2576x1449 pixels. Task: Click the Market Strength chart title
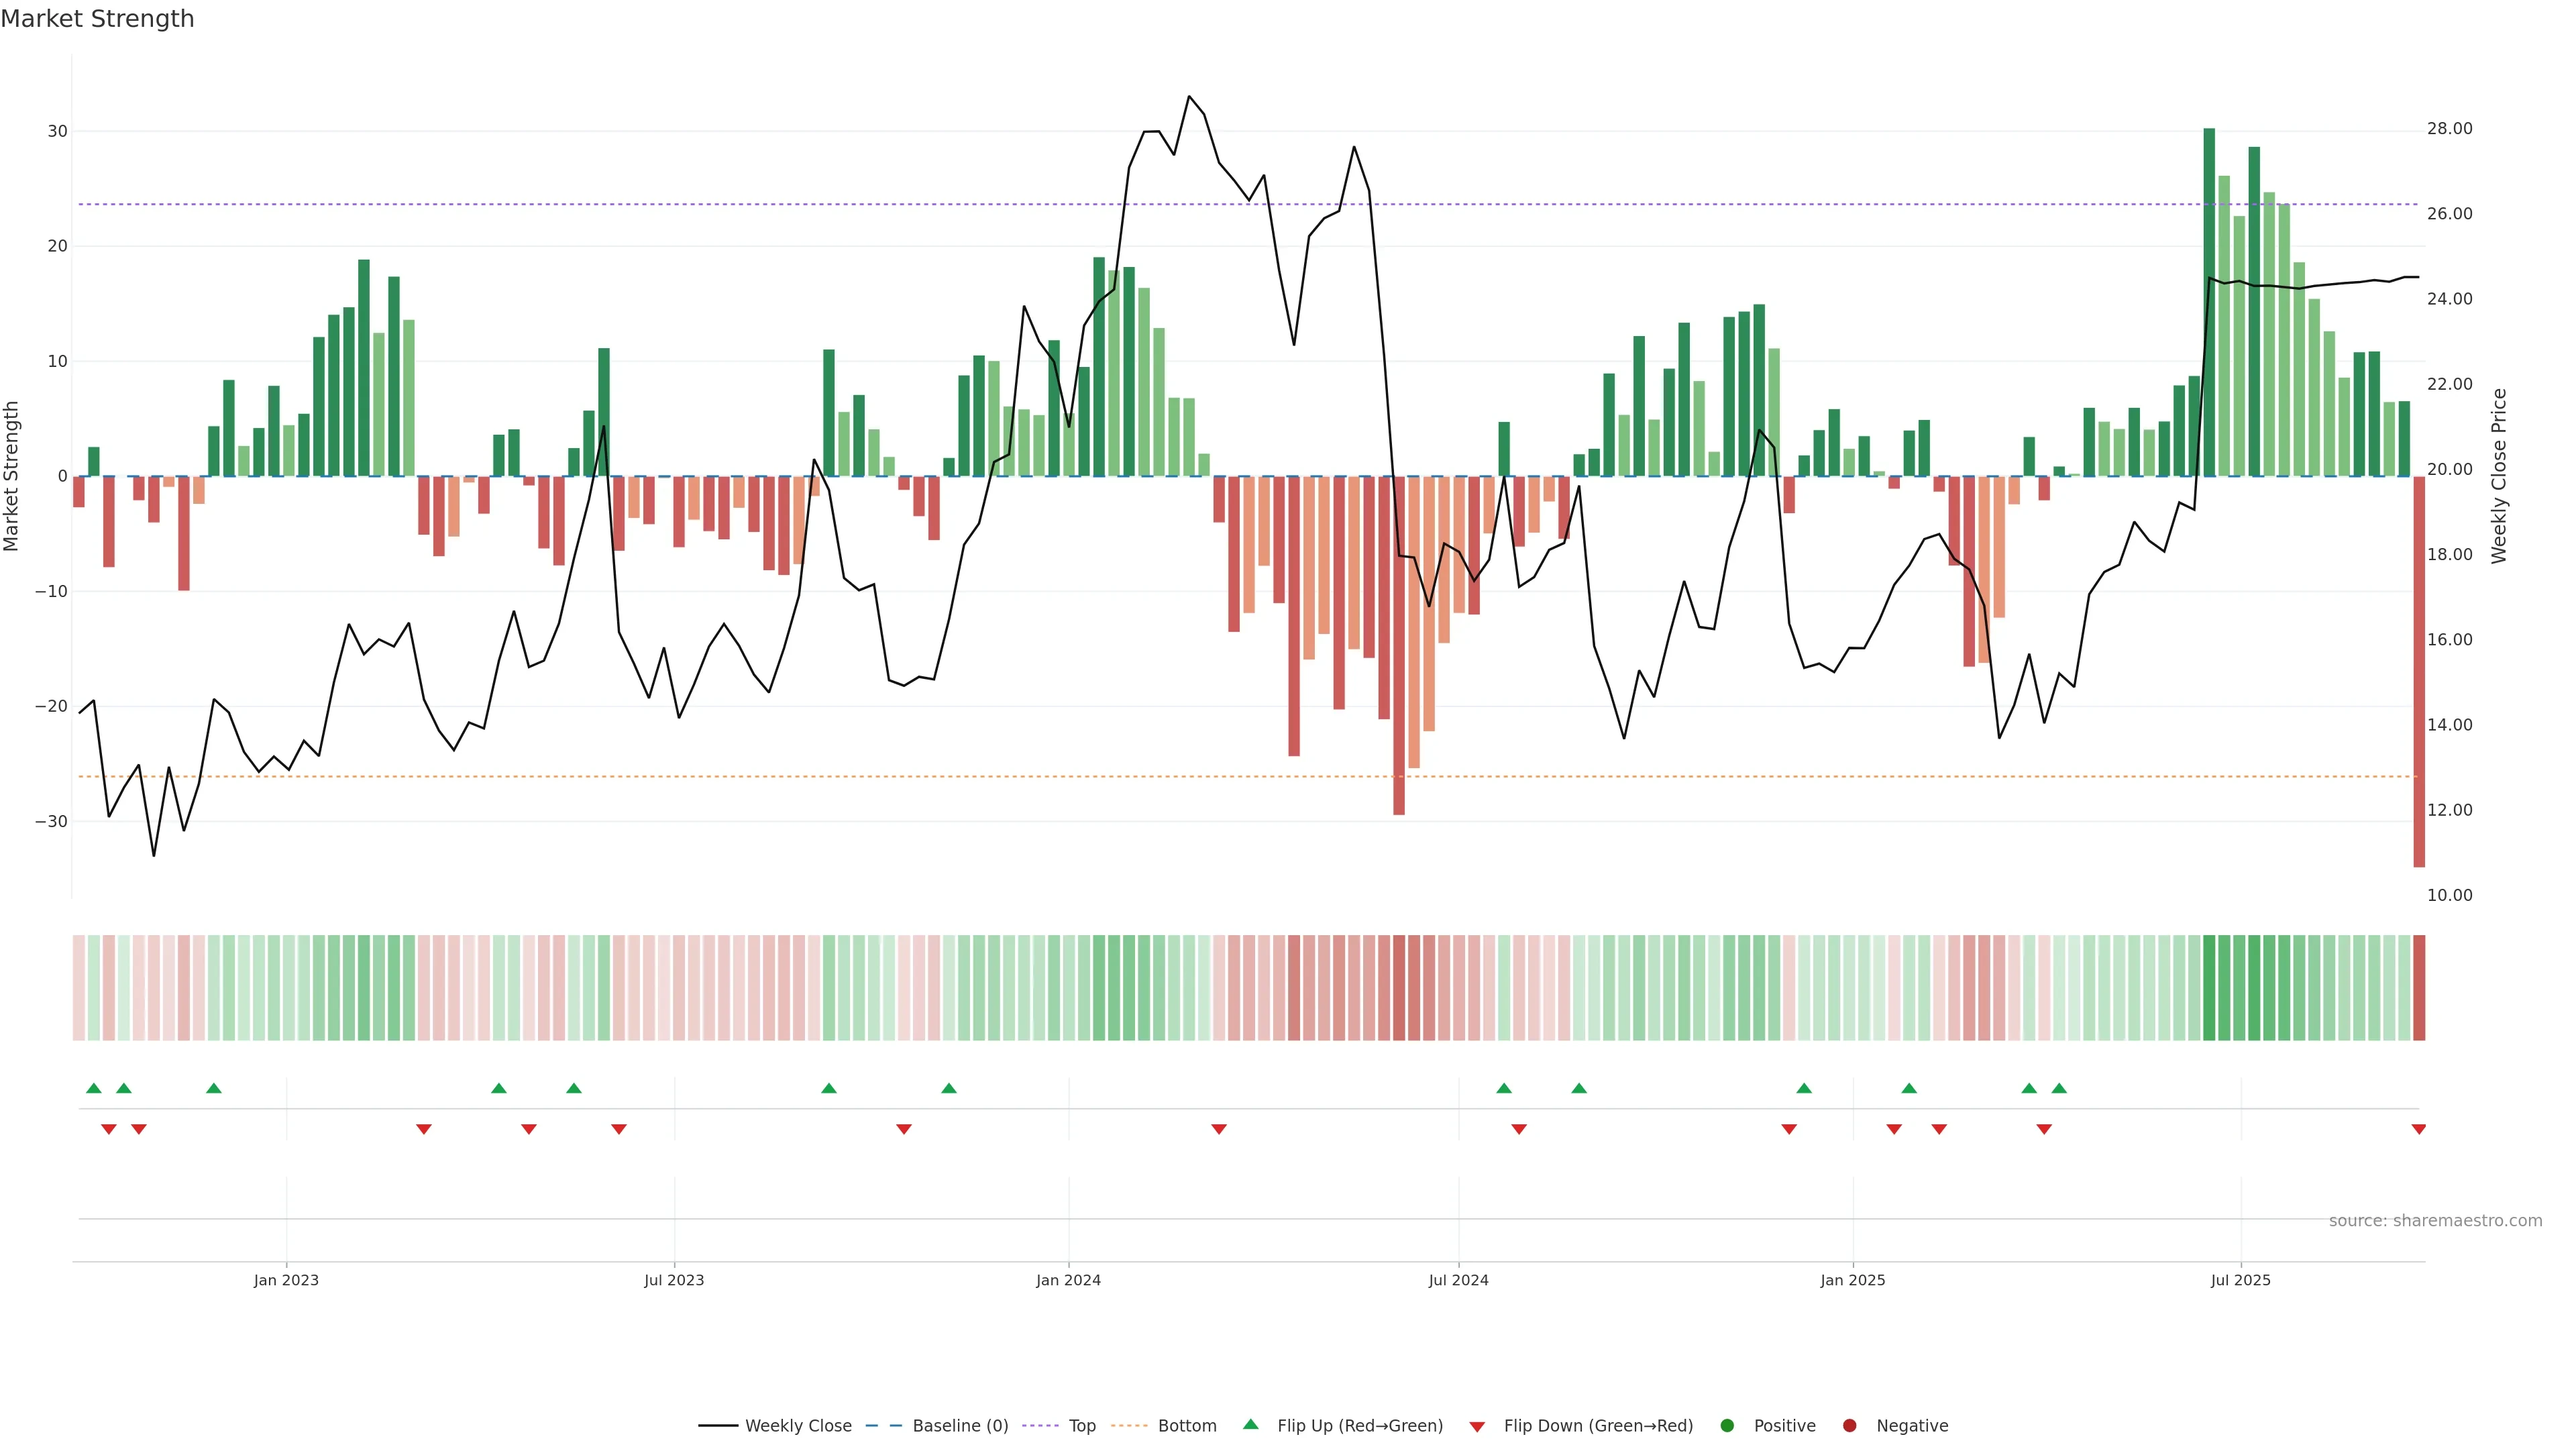pyautogui.click(x=97, y=19)
